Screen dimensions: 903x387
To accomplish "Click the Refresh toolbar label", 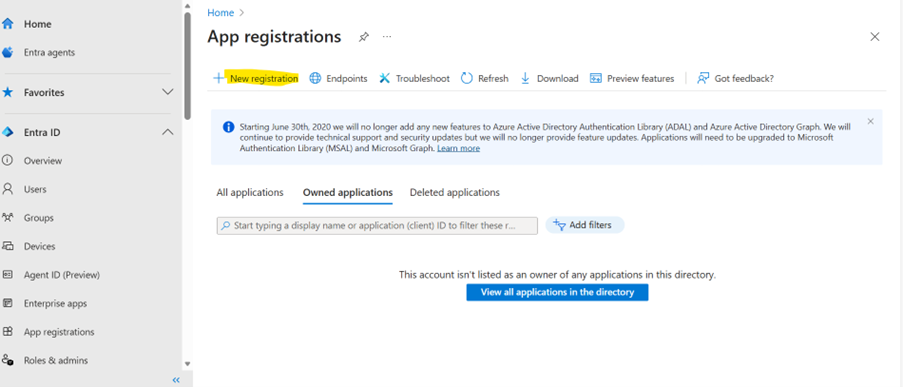I will point(493,78).
